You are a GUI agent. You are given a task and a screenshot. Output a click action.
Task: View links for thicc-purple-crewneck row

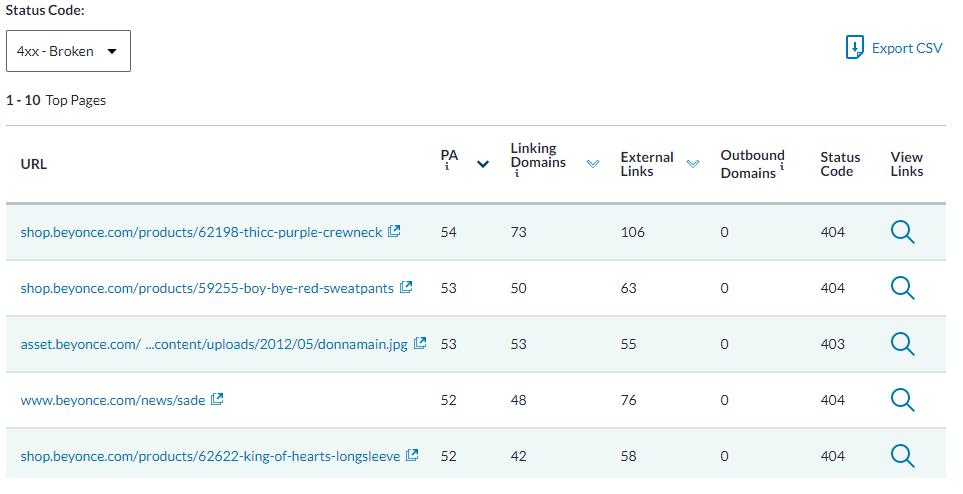tap(902, 232)
